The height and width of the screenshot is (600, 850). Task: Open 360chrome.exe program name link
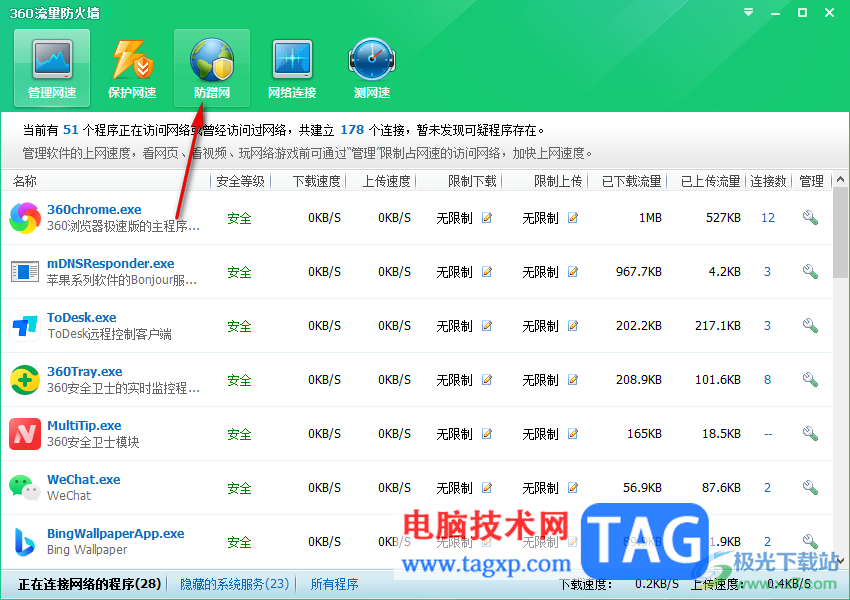(94, 209)
